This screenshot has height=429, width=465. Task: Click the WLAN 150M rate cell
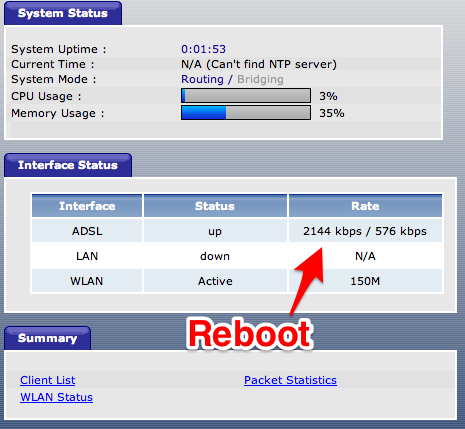coord(365,281)
